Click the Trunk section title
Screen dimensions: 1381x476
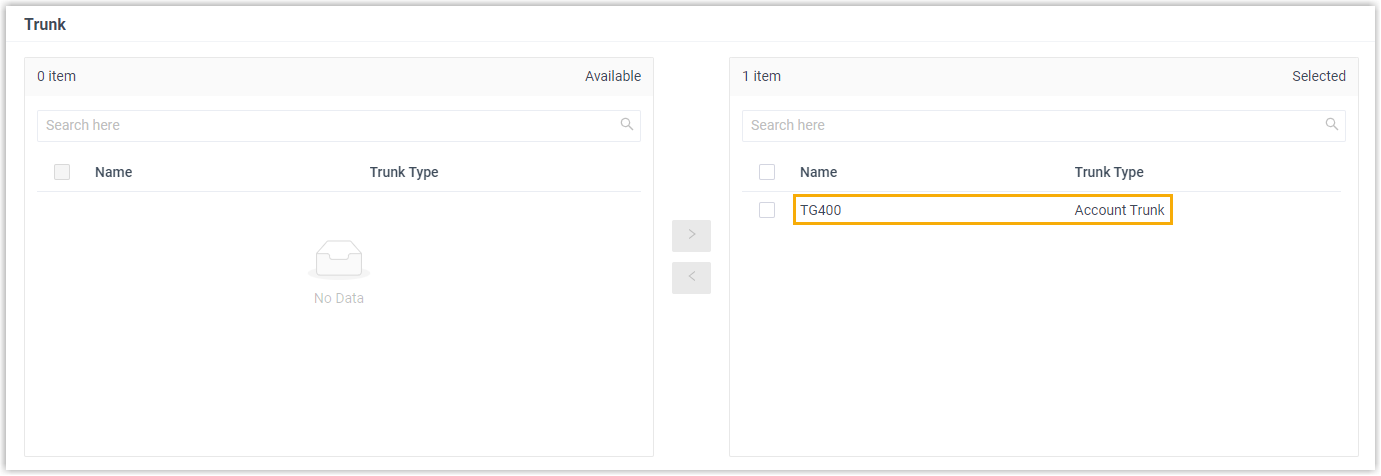[x=45, y=24]
